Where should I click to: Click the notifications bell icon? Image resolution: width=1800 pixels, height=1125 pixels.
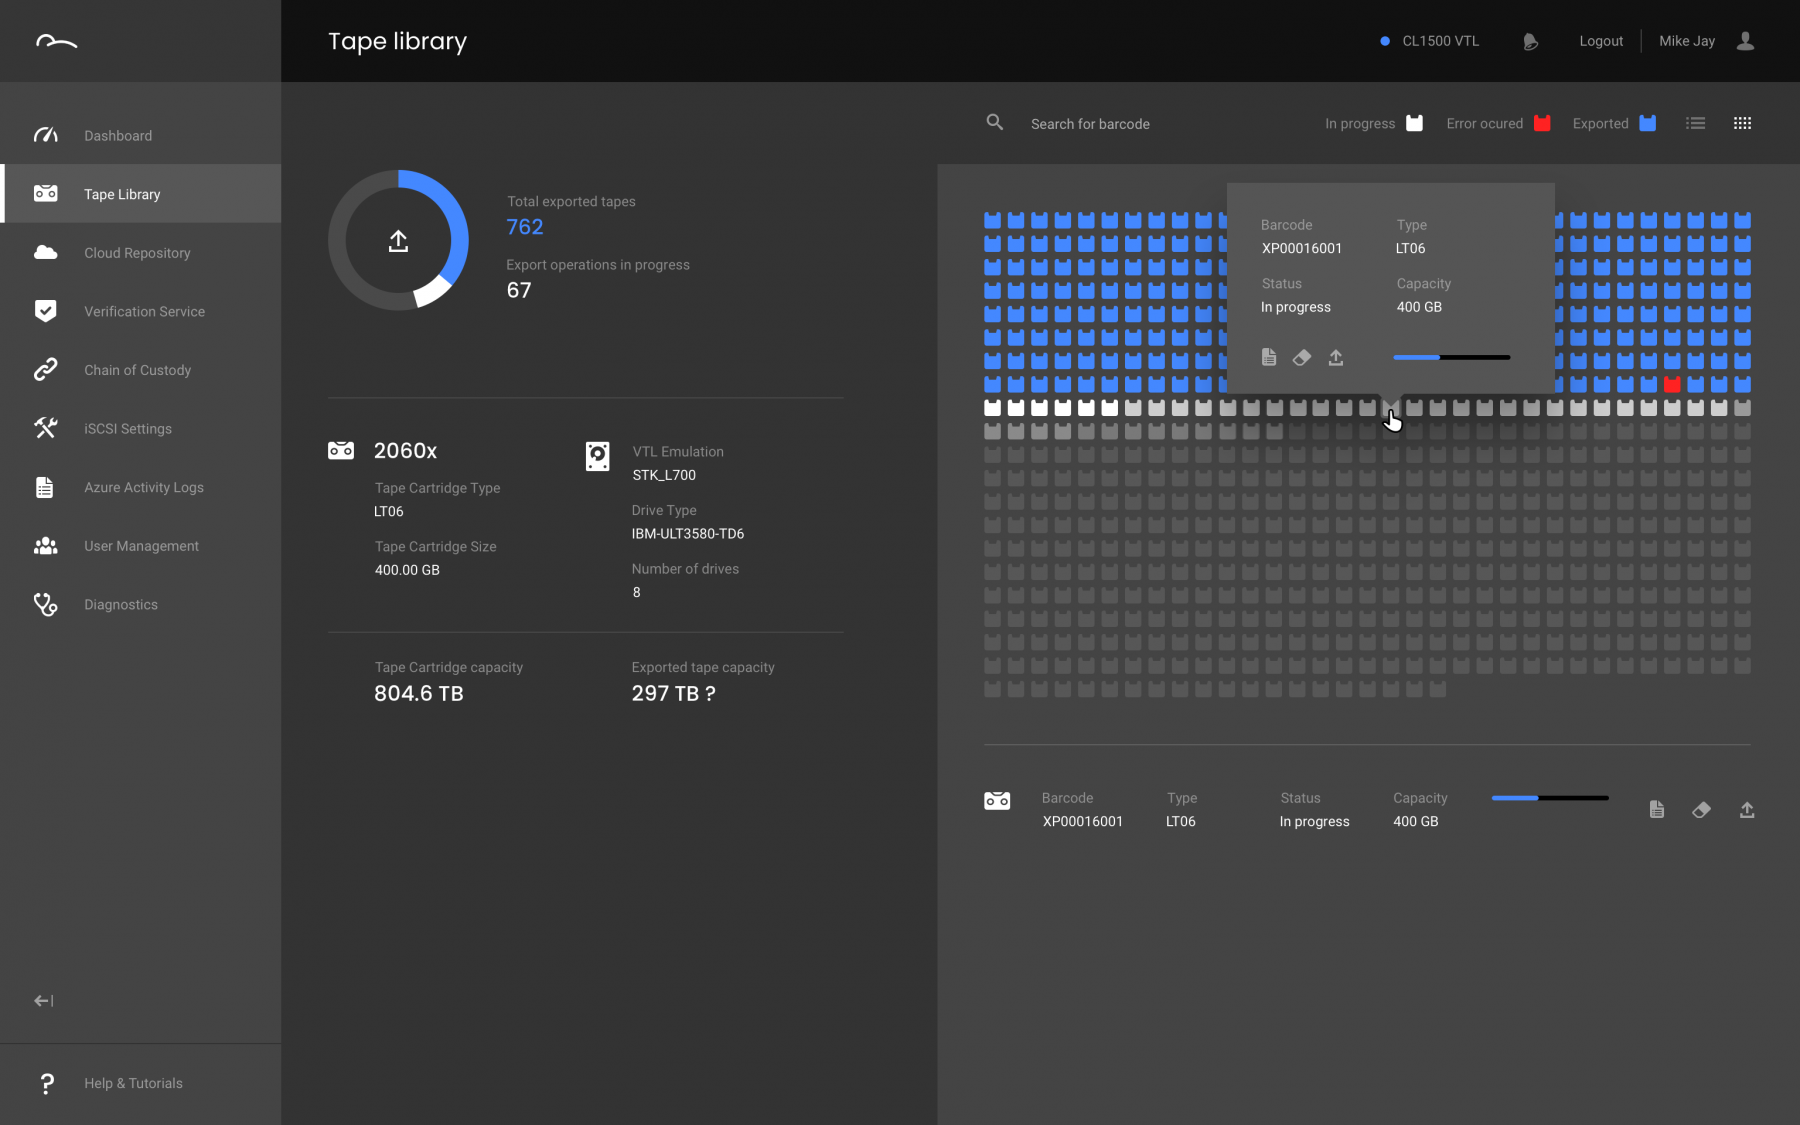click(x=1530, y=41)
